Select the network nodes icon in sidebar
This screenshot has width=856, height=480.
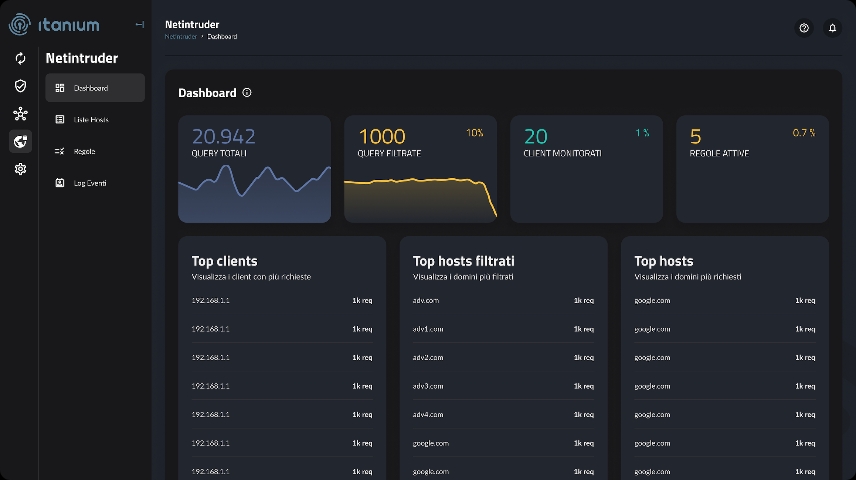click(x=20, y=114)
